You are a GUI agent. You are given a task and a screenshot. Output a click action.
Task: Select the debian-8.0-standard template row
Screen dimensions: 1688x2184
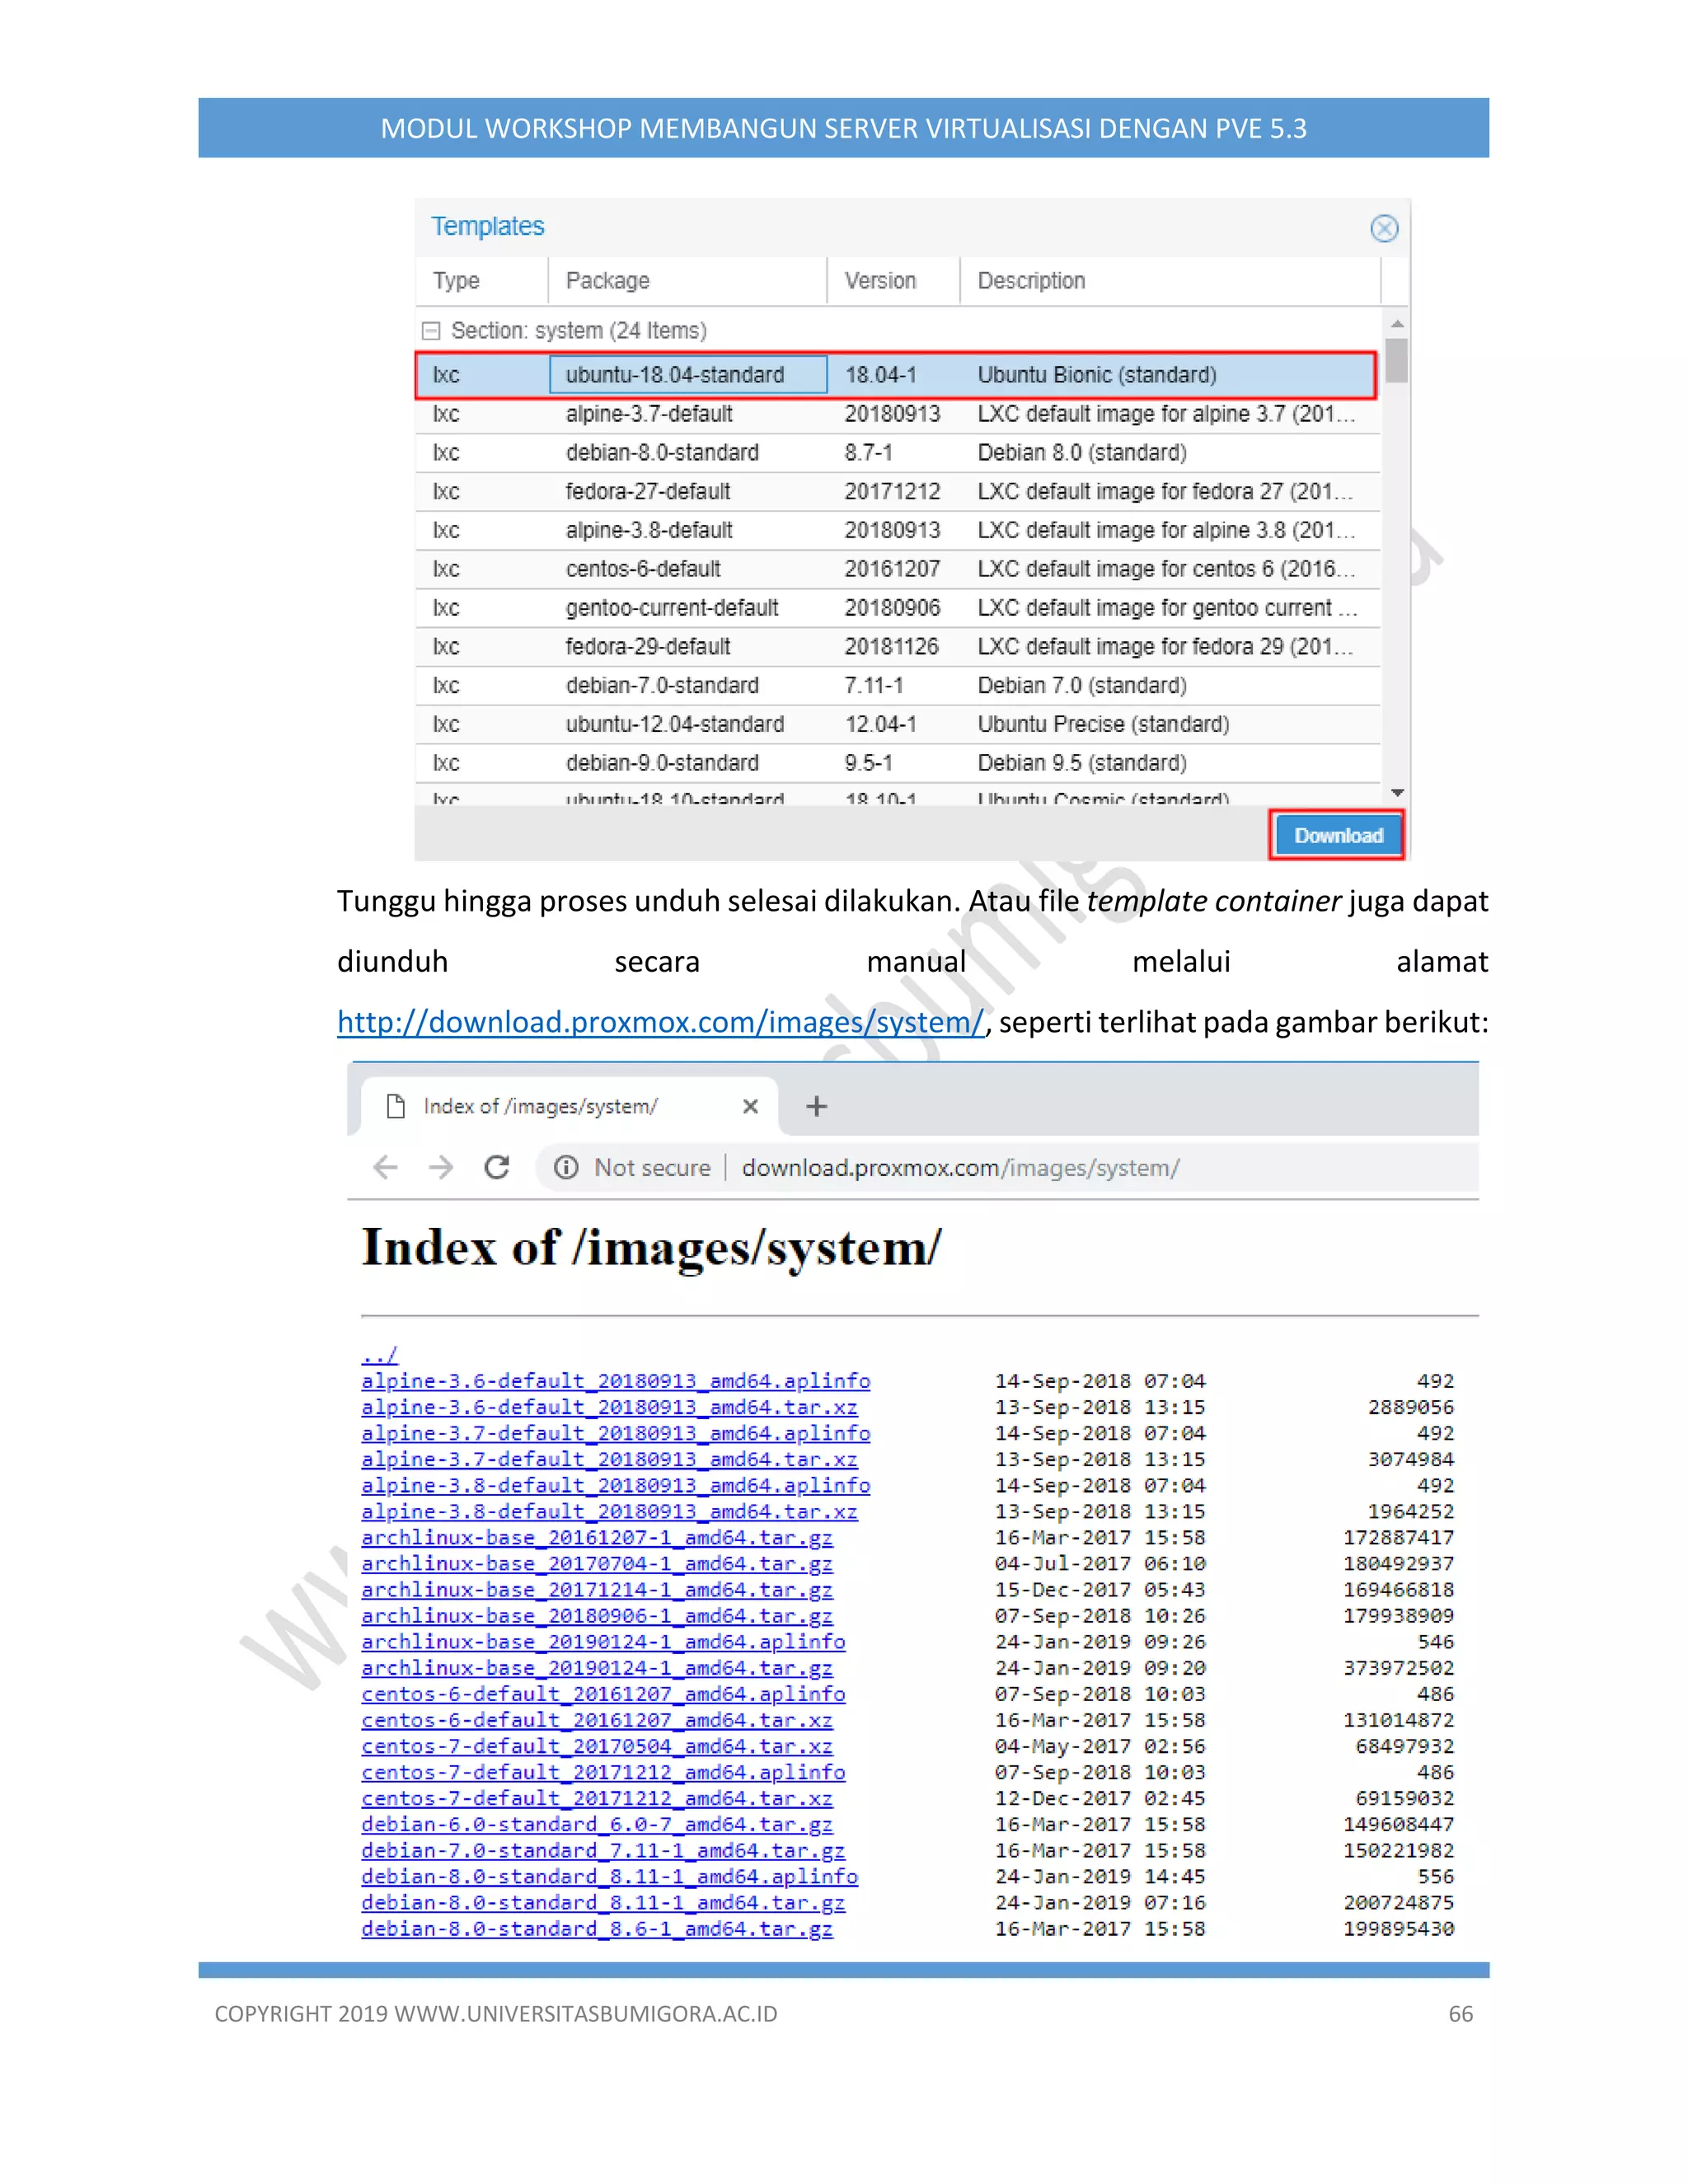coord(898,453)
